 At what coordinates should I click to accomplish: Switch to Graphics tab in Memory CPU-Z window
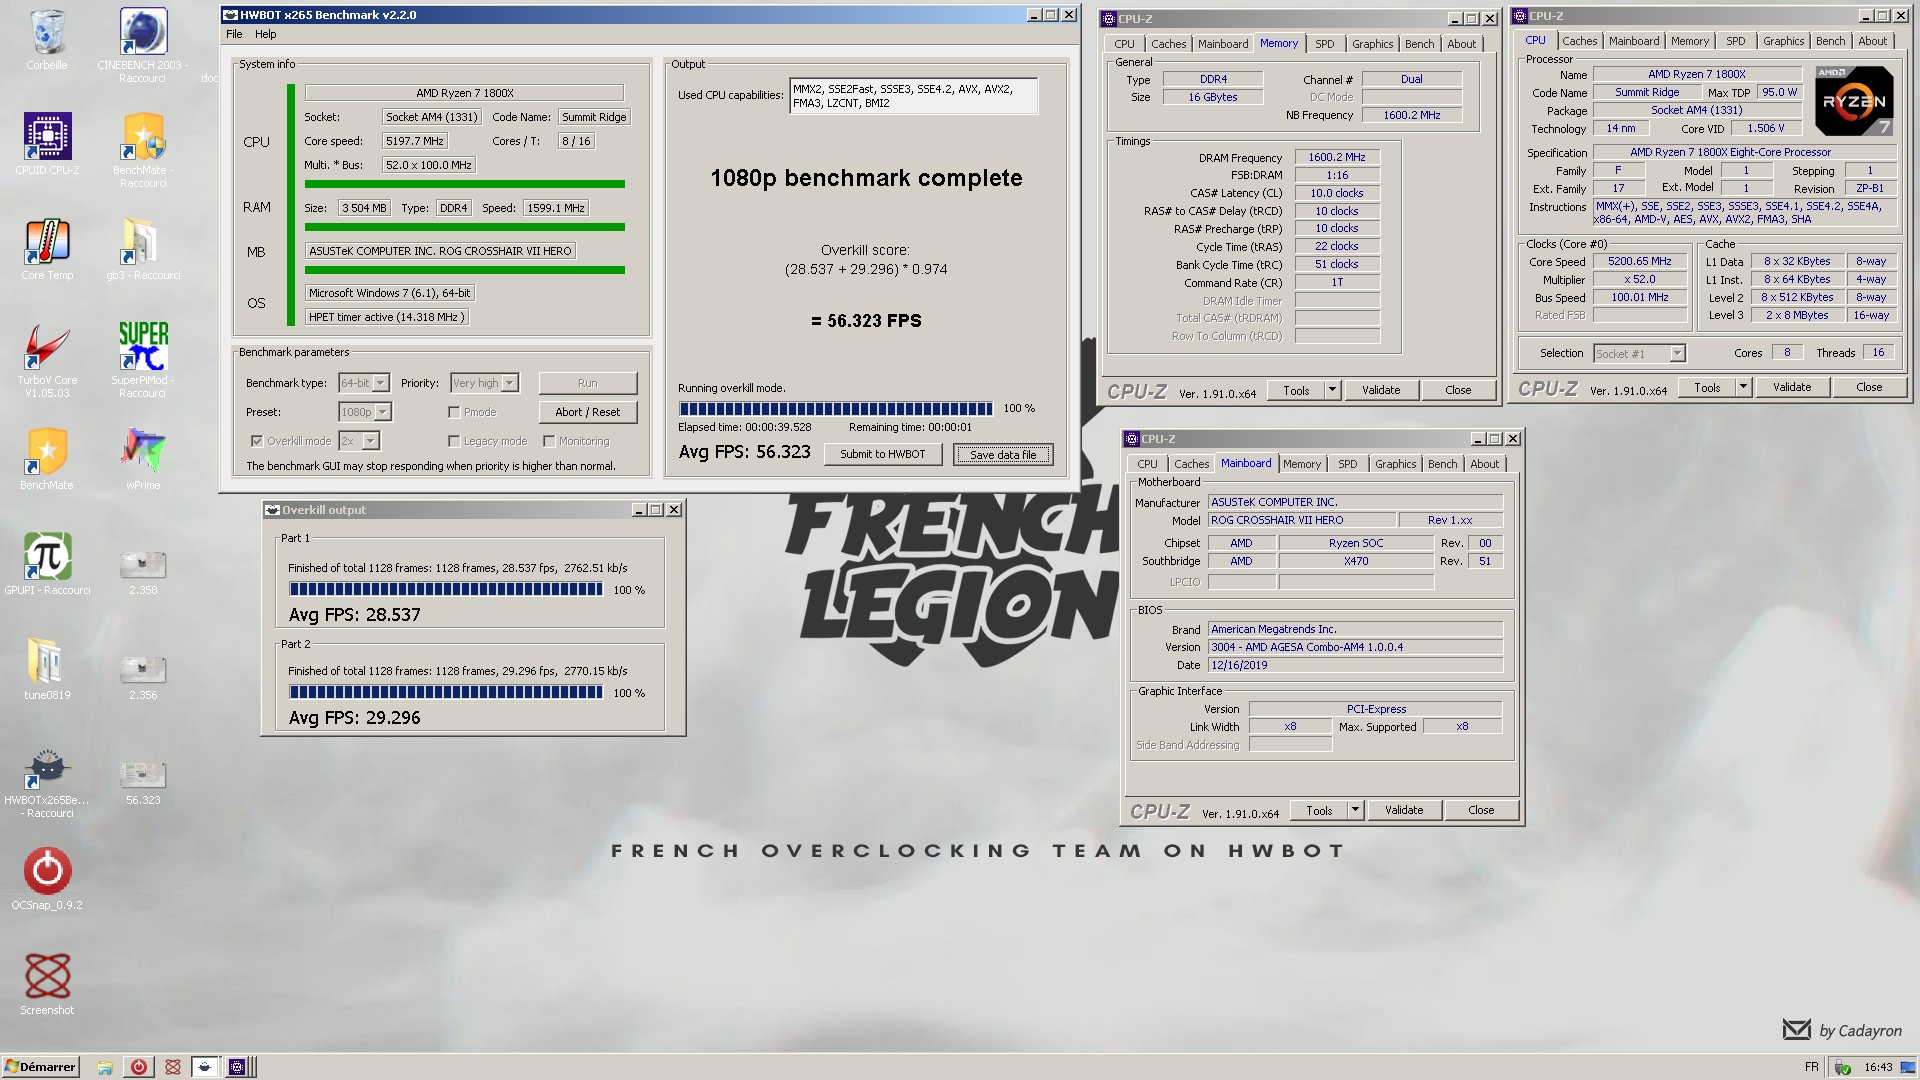point(1372,44)
